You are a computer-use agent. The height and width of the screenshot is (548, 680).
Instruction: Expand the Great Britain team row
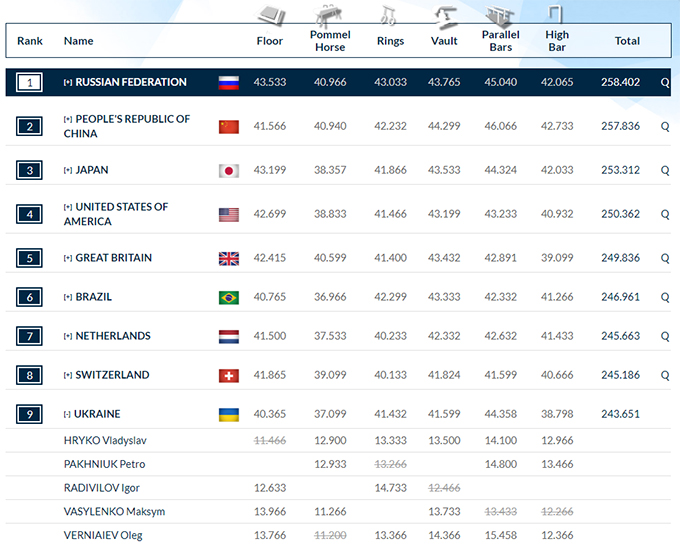68,259
